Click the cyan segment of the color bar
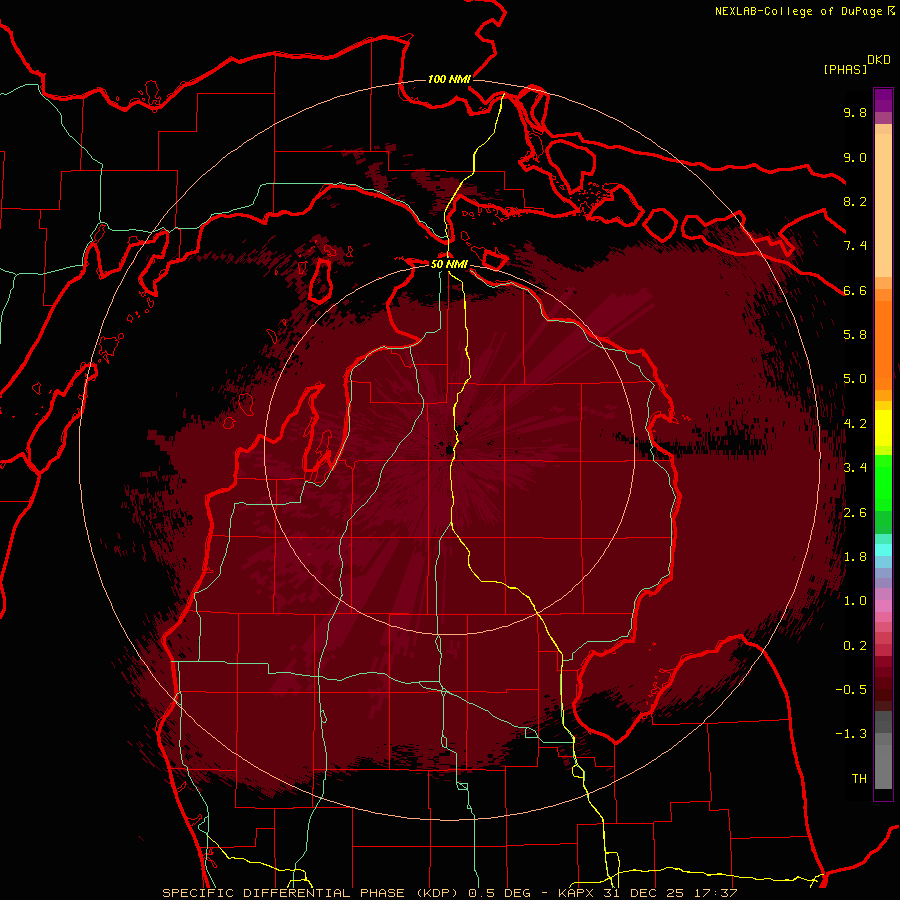 (x=883, y=550)
